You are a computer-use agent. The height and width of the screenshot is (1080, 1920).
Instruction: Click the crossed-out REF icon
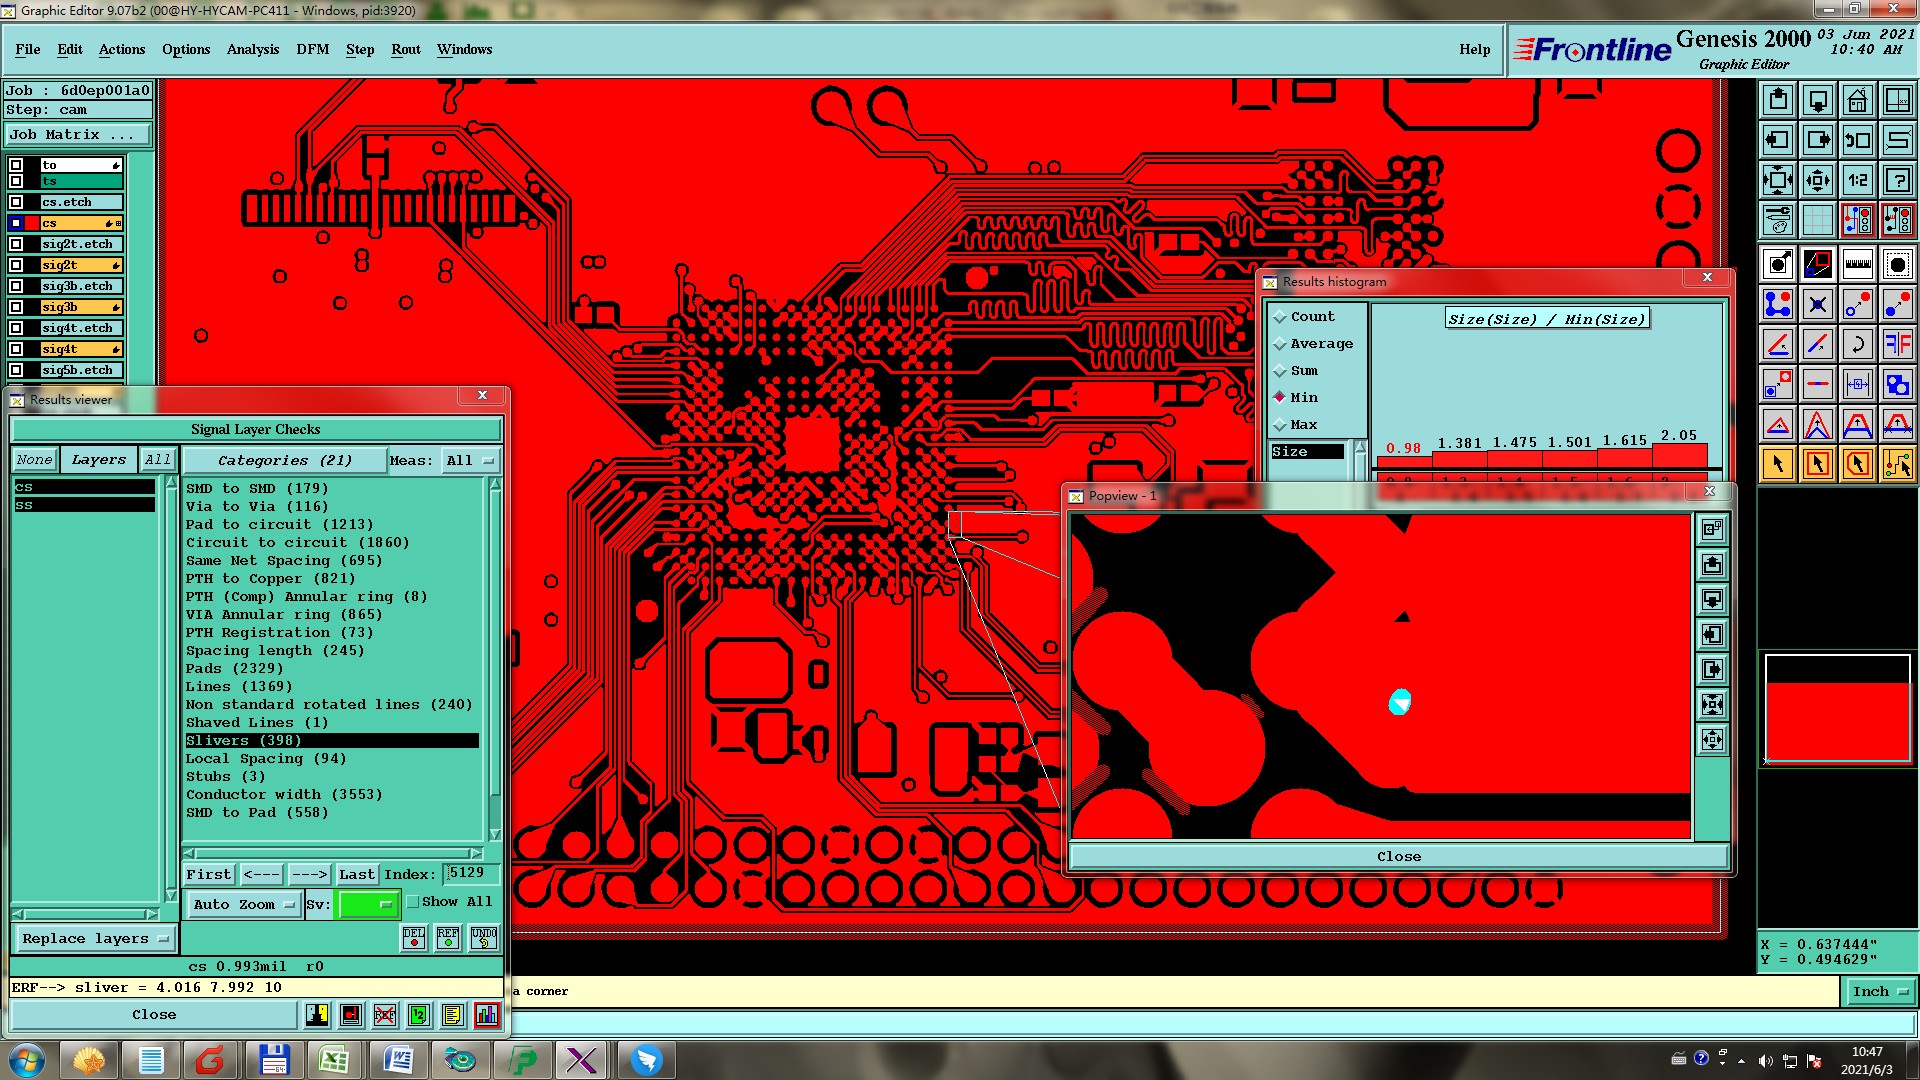pyautogui.click(x=385, y=1015)
